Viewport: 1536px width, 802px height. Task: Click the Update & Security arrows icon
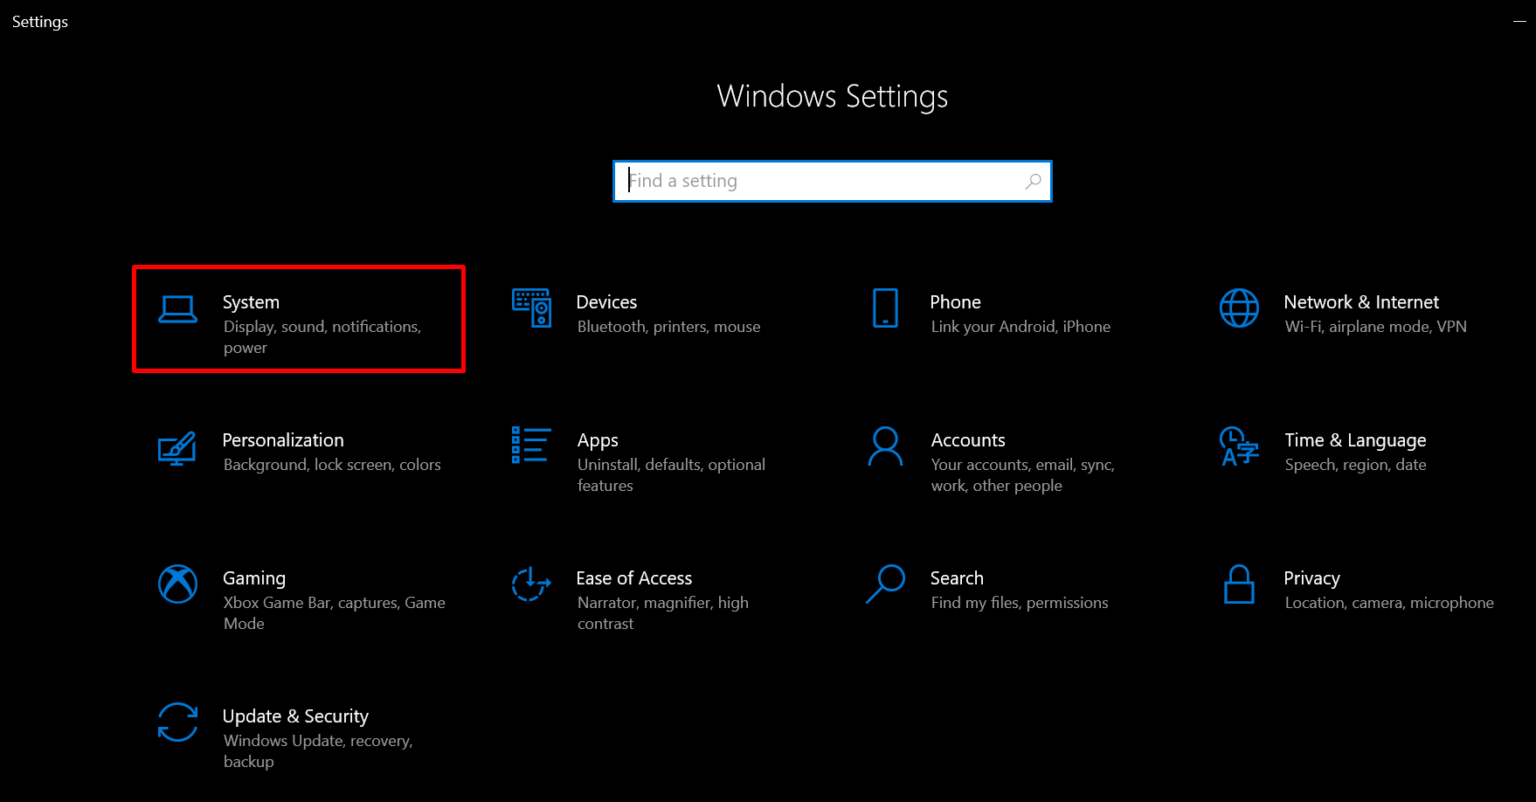point(177,722)
